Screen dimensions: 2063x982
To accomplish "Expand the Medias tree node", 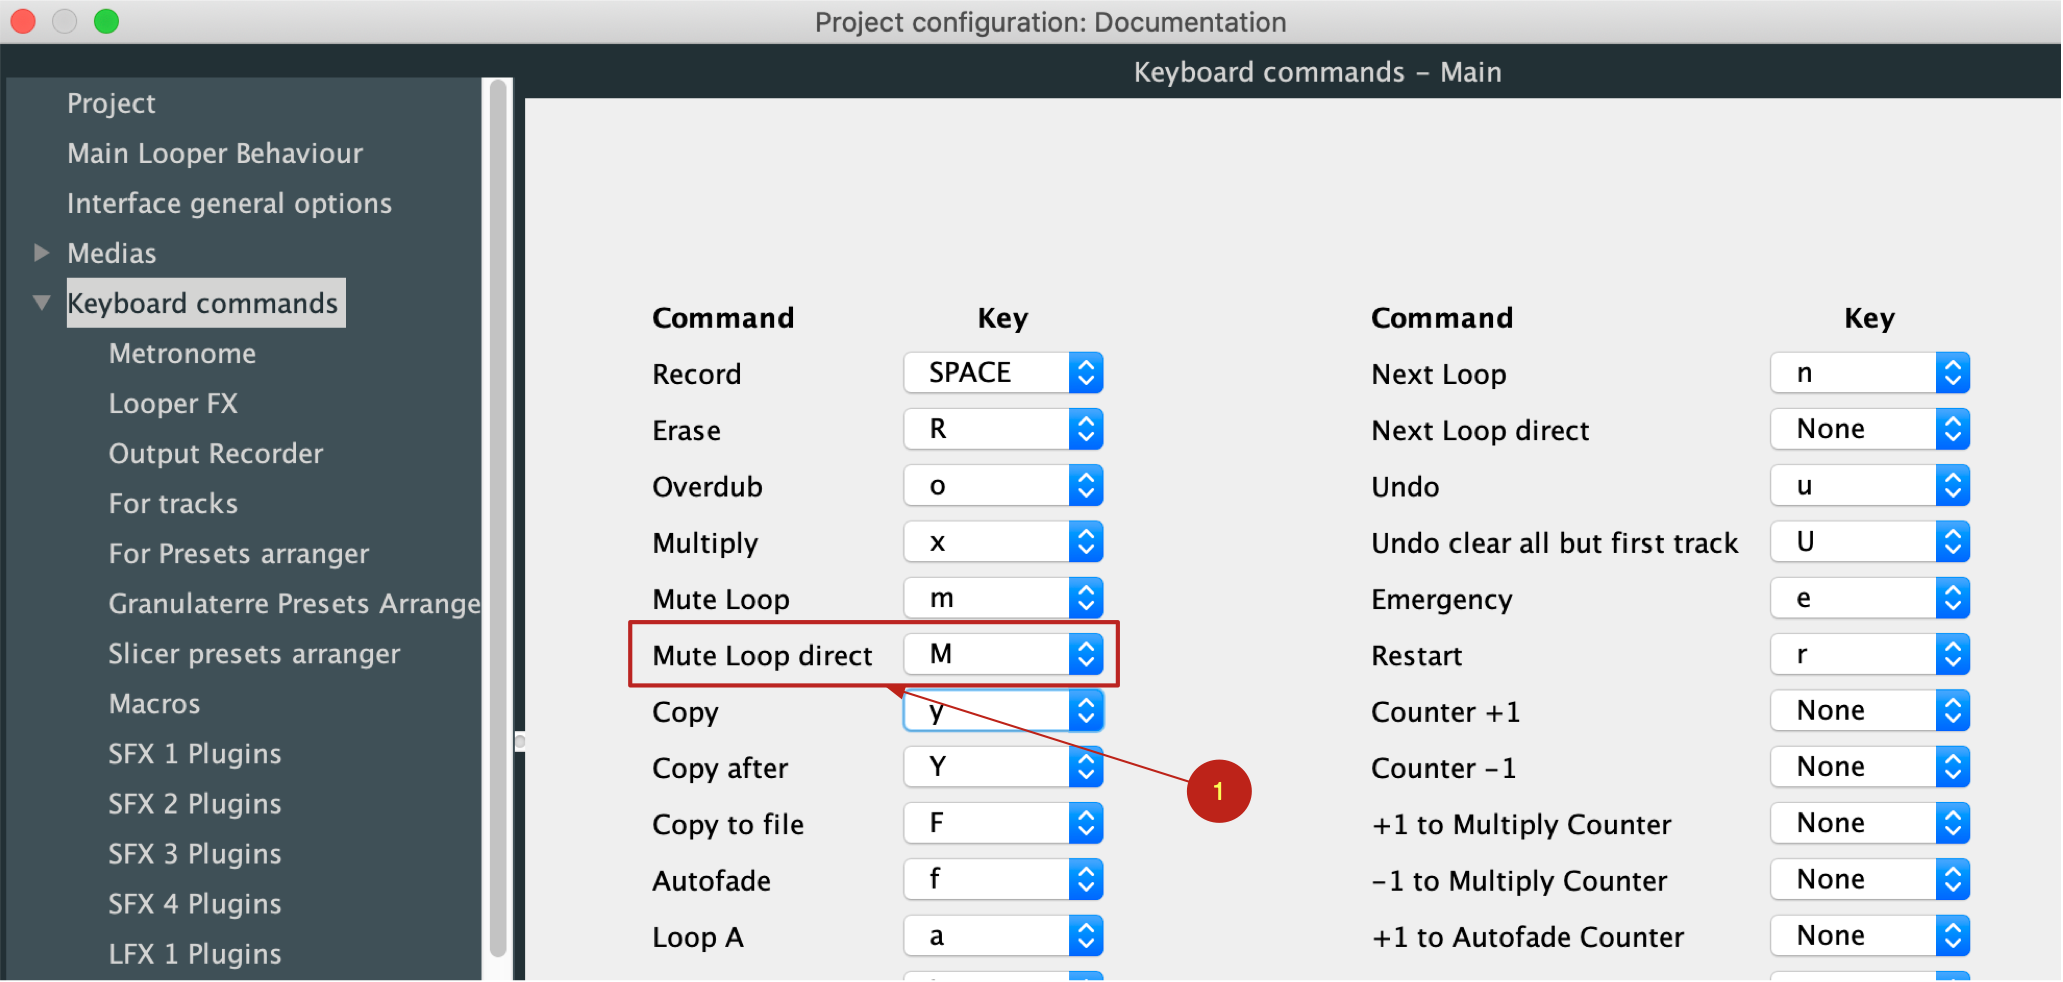I will click(x=41, y=253).
